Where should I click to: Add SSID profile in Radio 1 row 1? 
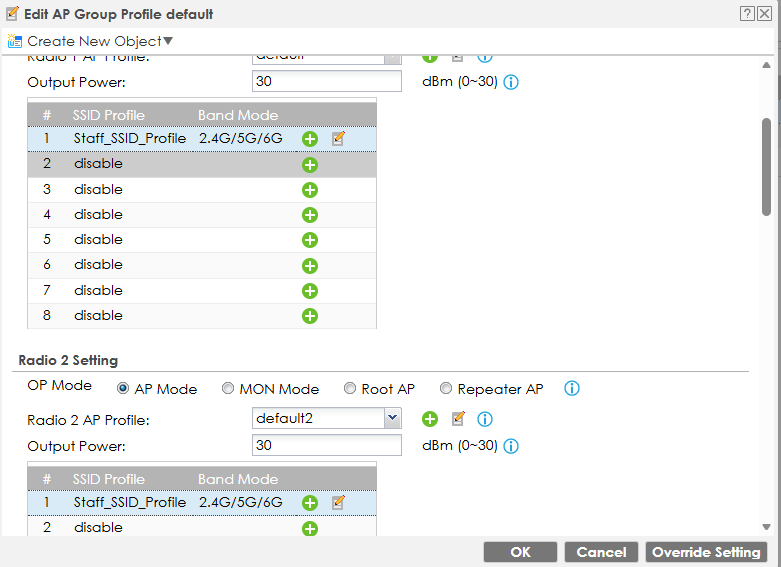point(310,139)
